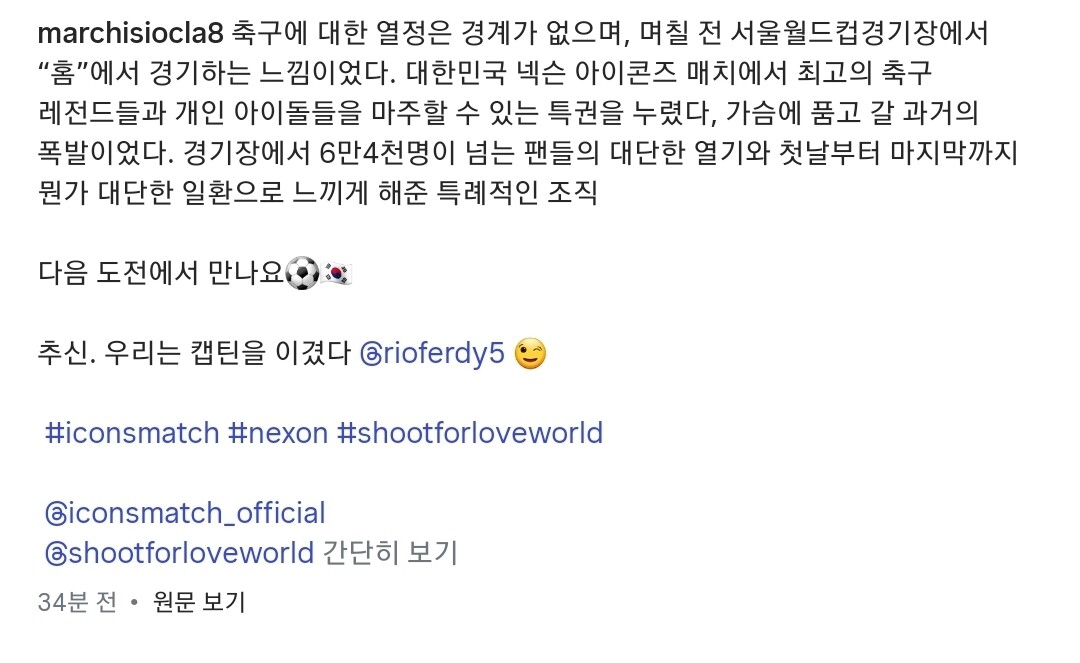The height and width of the screenshot is (663, 1080).
Task: Open the #nexon hashtag
Action: coord(278,434)
